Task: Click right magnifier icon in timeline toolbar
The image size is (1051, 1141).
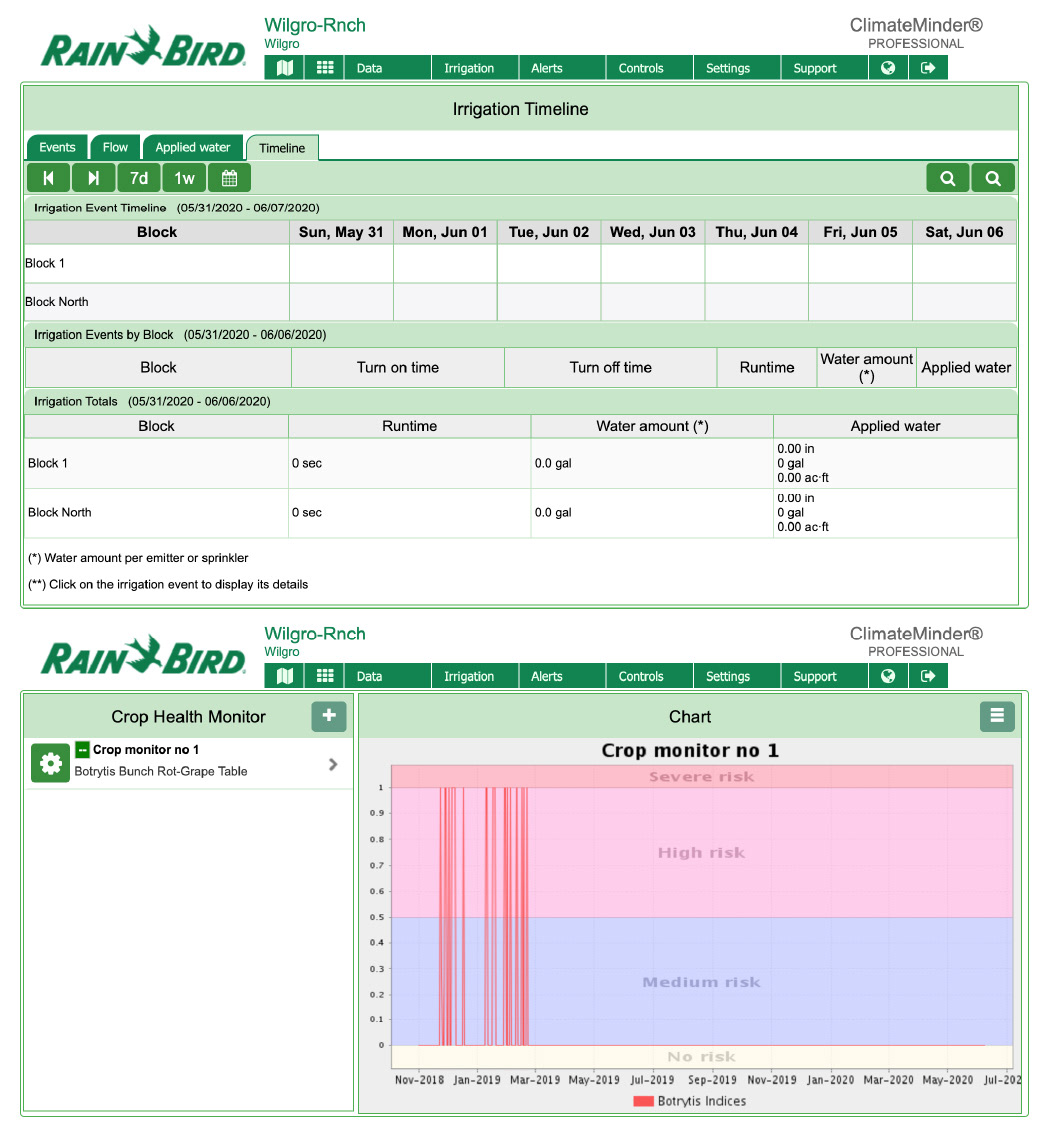Action: click(993, 178)
